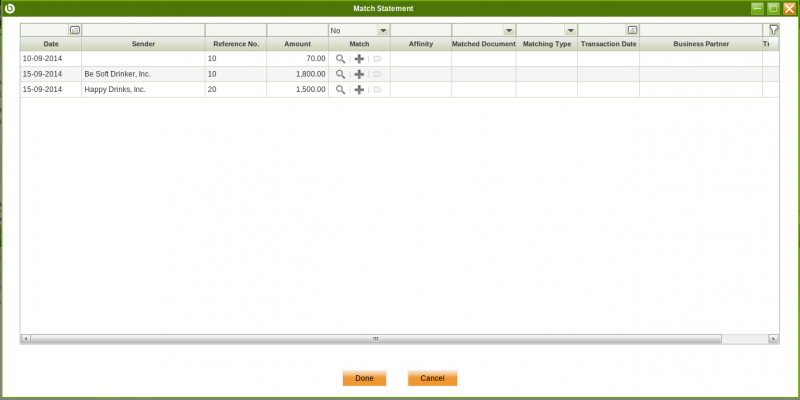
Task: Sort by Date column header
Action: click(x=51, y=44)
